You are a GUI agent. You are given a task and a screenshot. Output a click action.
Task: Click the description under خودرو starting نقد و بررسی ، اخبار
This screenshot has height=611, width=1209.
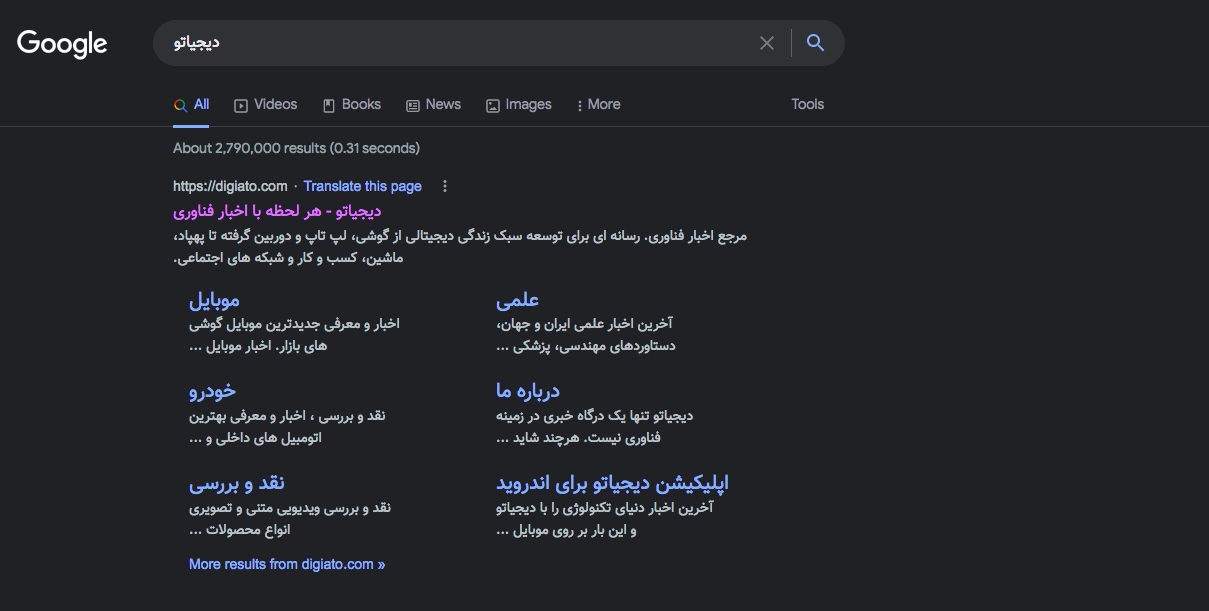(287, 426)
